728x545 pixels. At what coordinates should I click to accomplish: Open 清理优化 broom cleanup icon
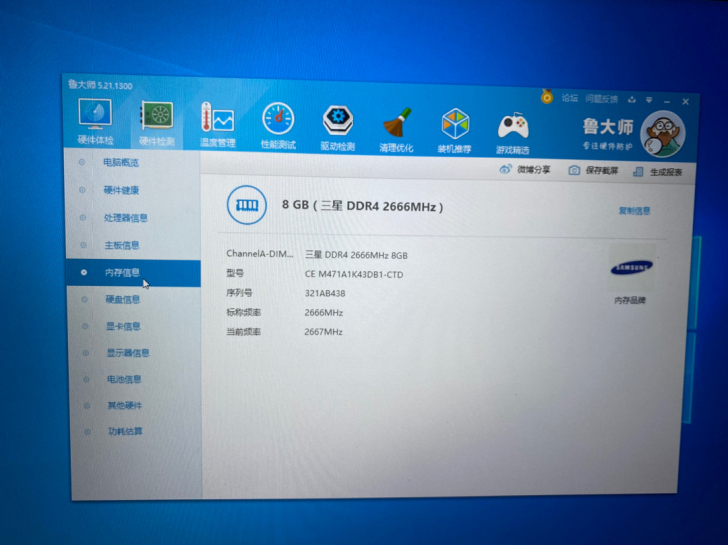pyautogui.click(x=396, y=130)
